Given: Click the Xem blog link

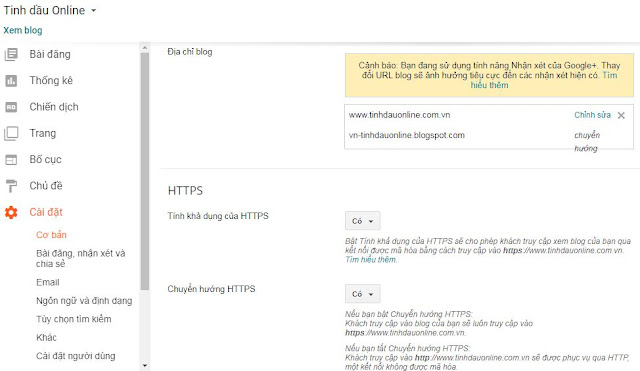Looking at the screenshot, I should pos(23,30).
